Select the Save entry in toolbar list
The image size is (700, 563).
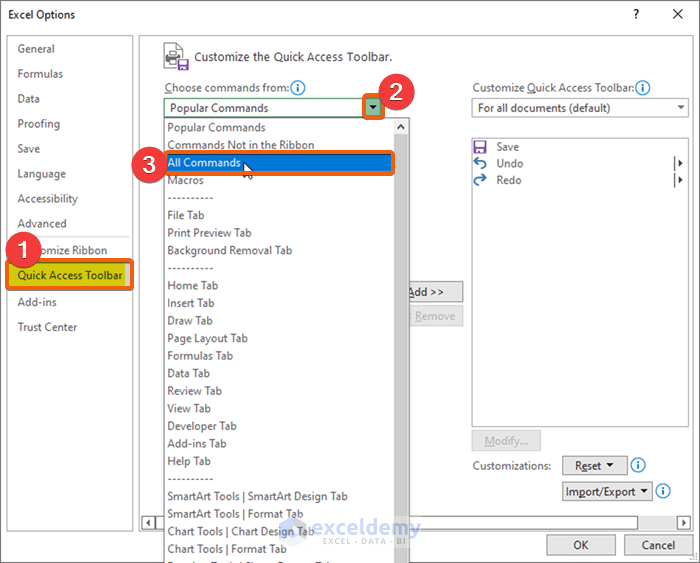click(x=580, y=147)
